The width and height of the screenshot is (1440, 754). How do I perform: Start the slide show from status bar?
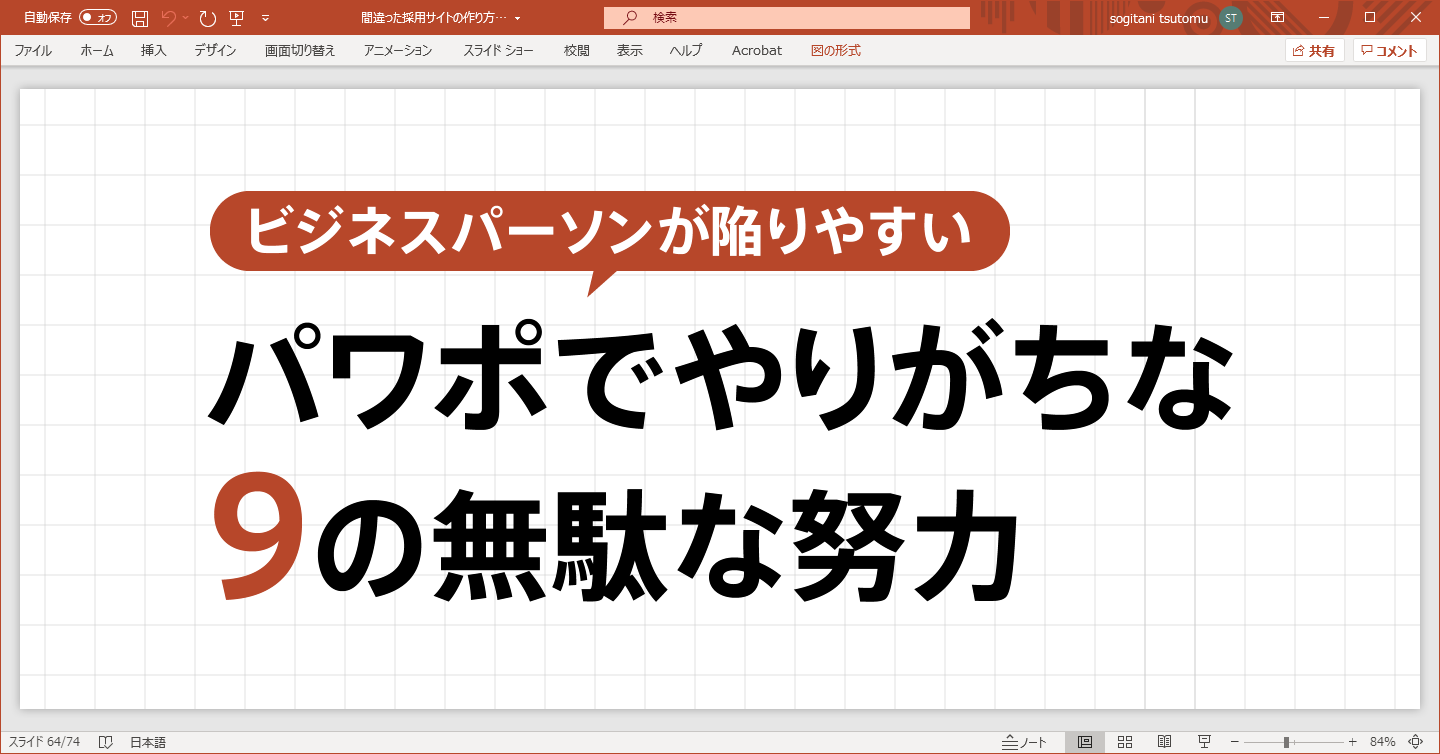[x=1204, y=741]
